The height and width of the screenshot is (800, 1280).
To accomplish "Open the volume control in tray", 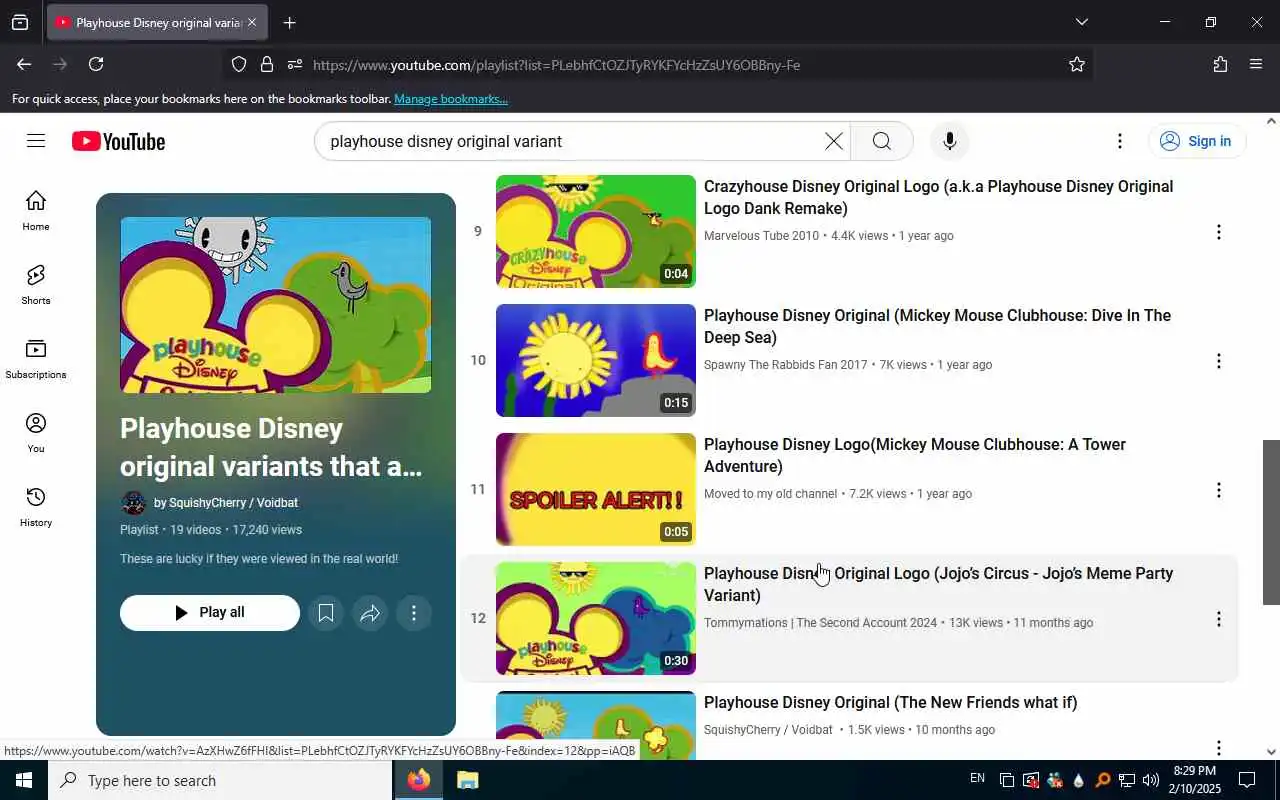I will [x=1150, y=780].
